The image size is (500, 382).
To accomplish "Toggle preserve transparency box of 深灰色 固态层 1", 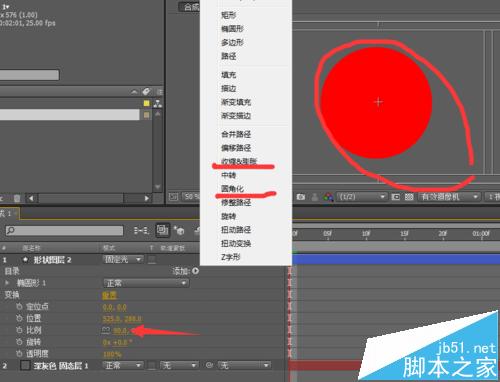I will pos(152,366).
